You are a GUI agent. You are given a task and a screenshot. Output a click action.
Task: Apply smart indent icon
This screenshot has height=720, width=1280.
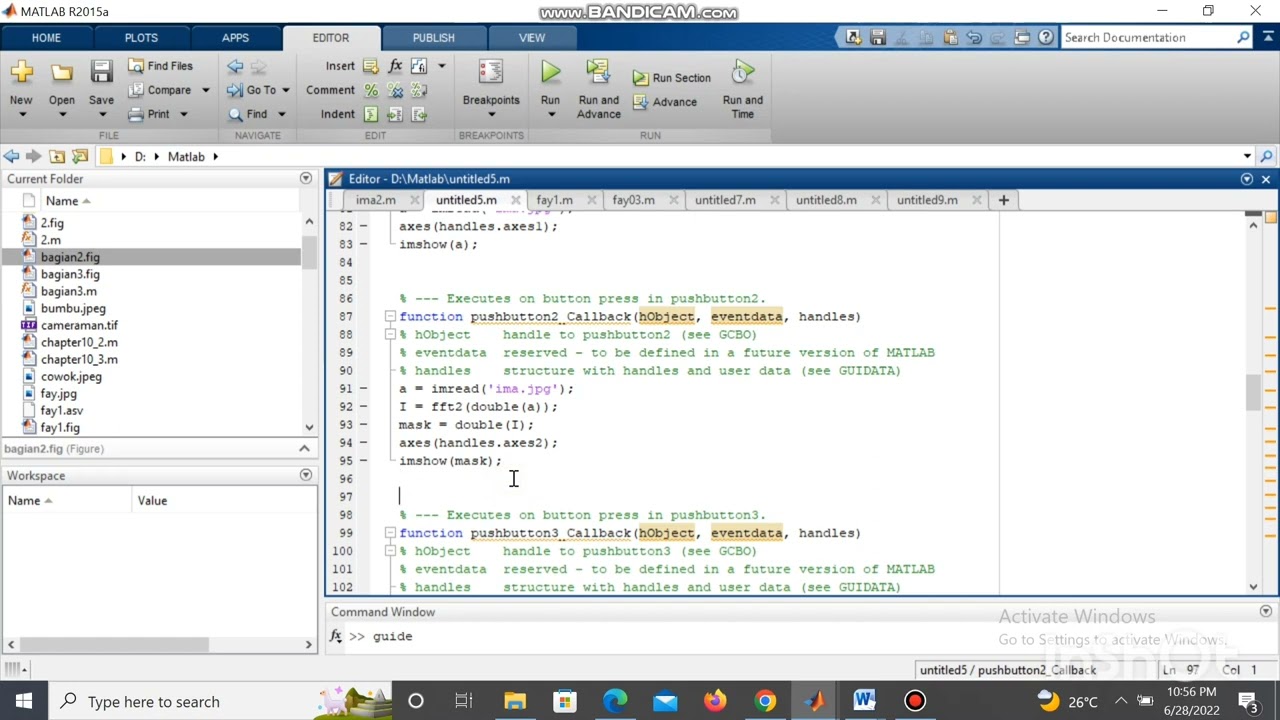(371, 114)
